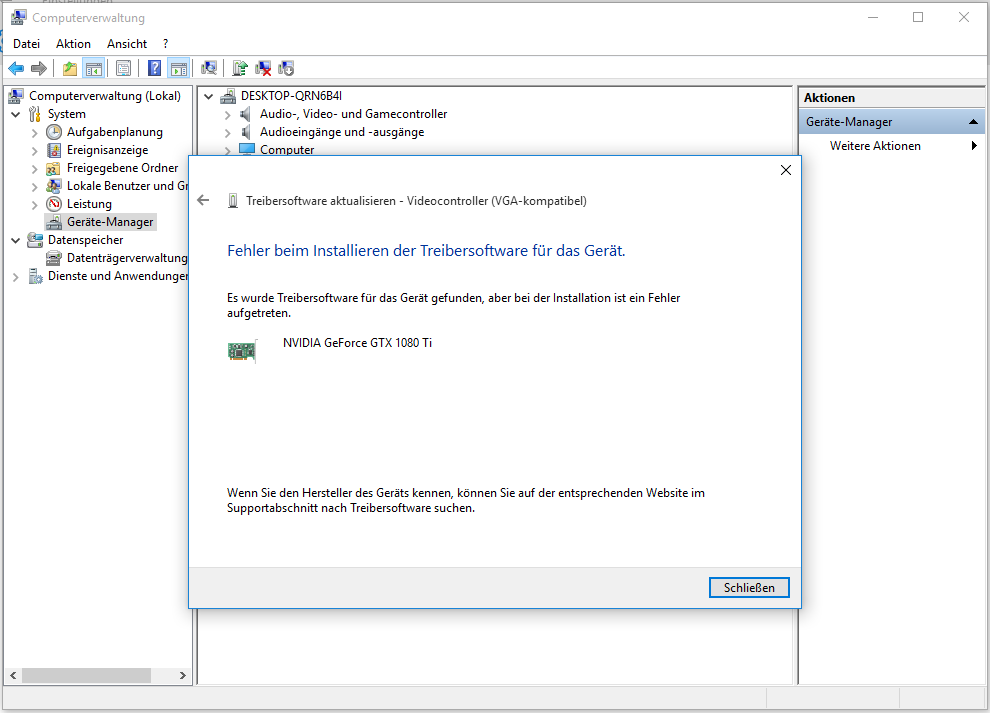
Task: Click the DESKTOP-QRN6B4I computer icon
Action: pos(228,96)
